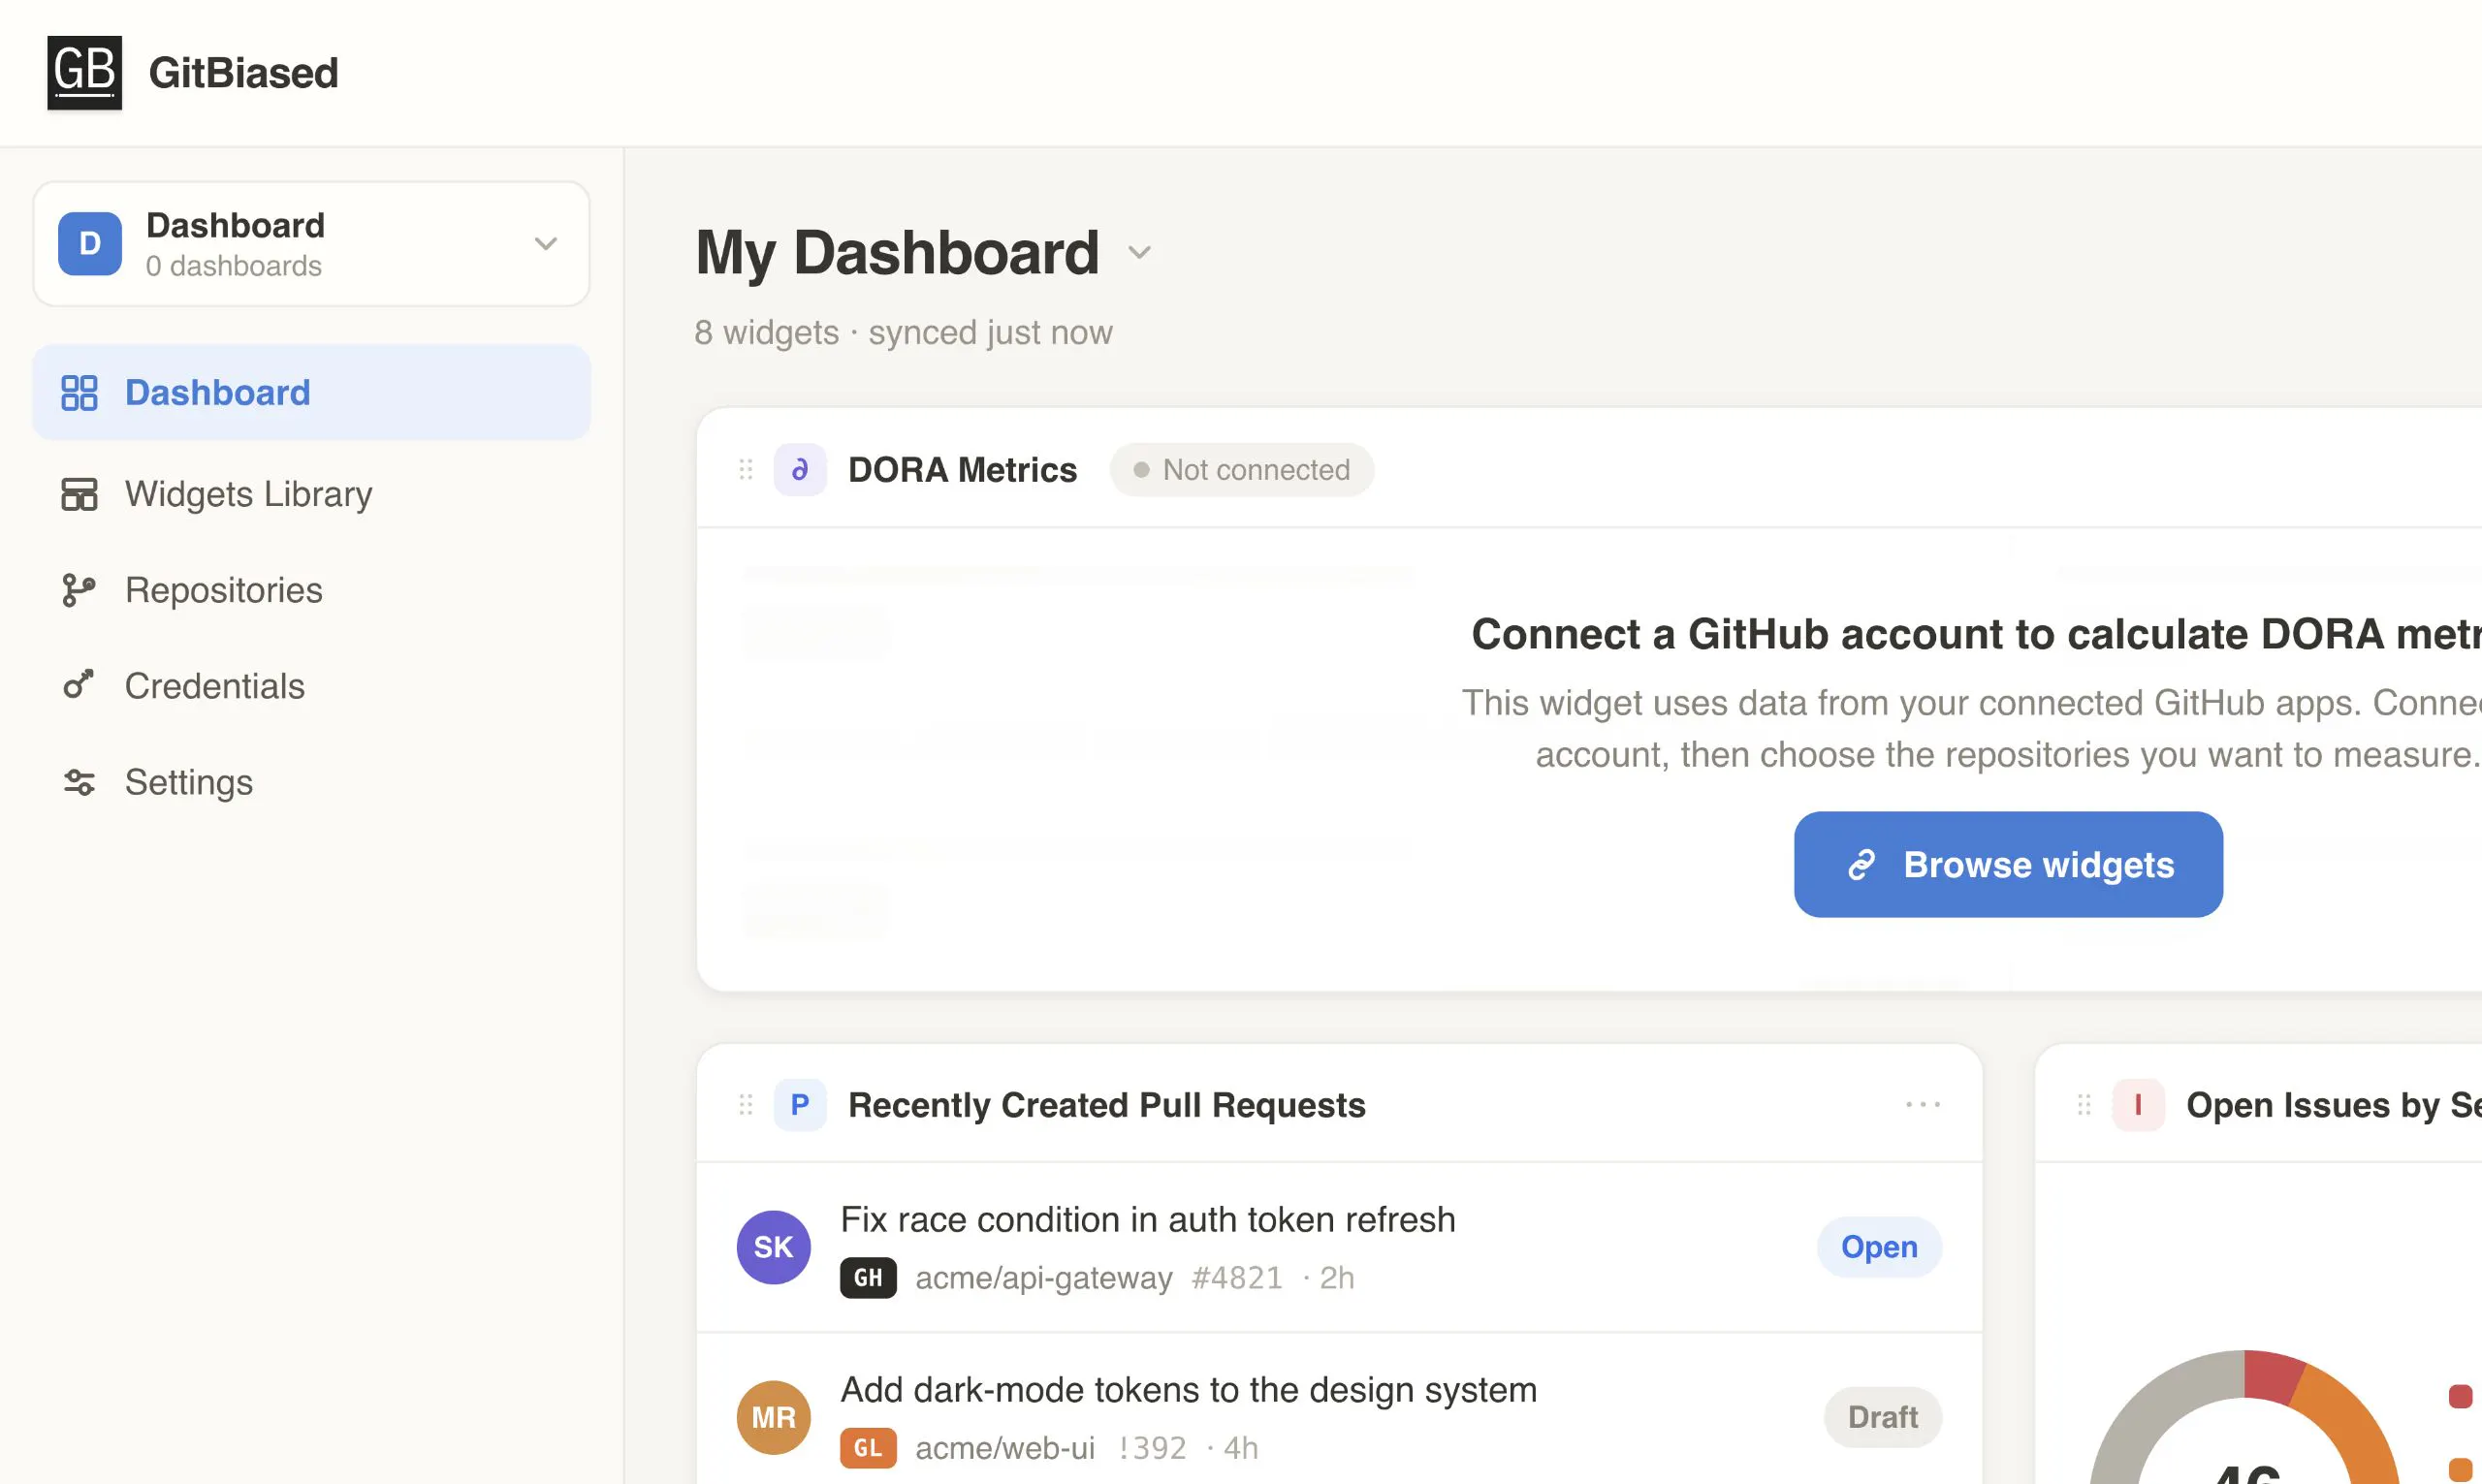Click the Dashboard grid icon in sidebar
Image resolution: width=2482 pixels, height=1484 pixels.
click(79, 392)
